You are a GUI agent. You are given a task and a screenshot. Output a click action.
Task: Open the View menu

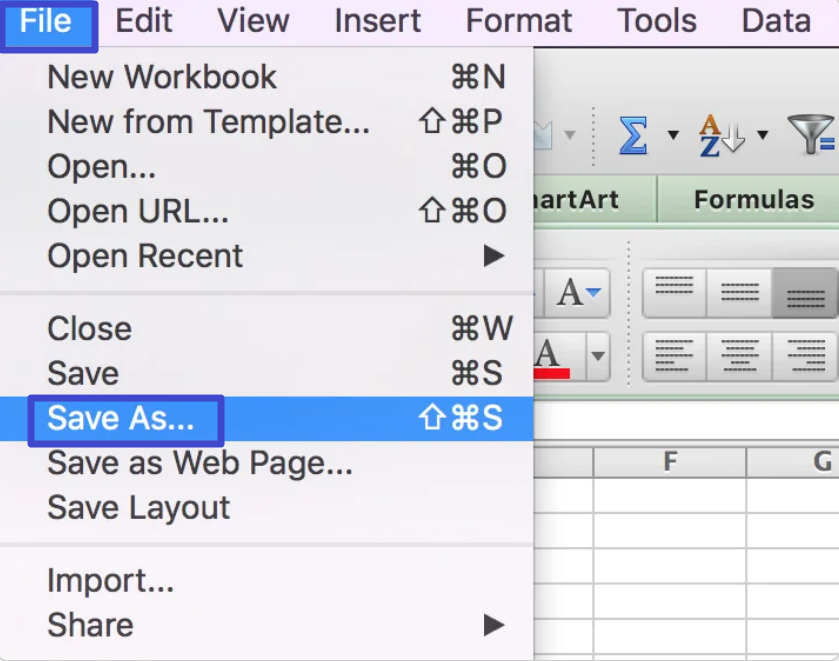(253, 21)
